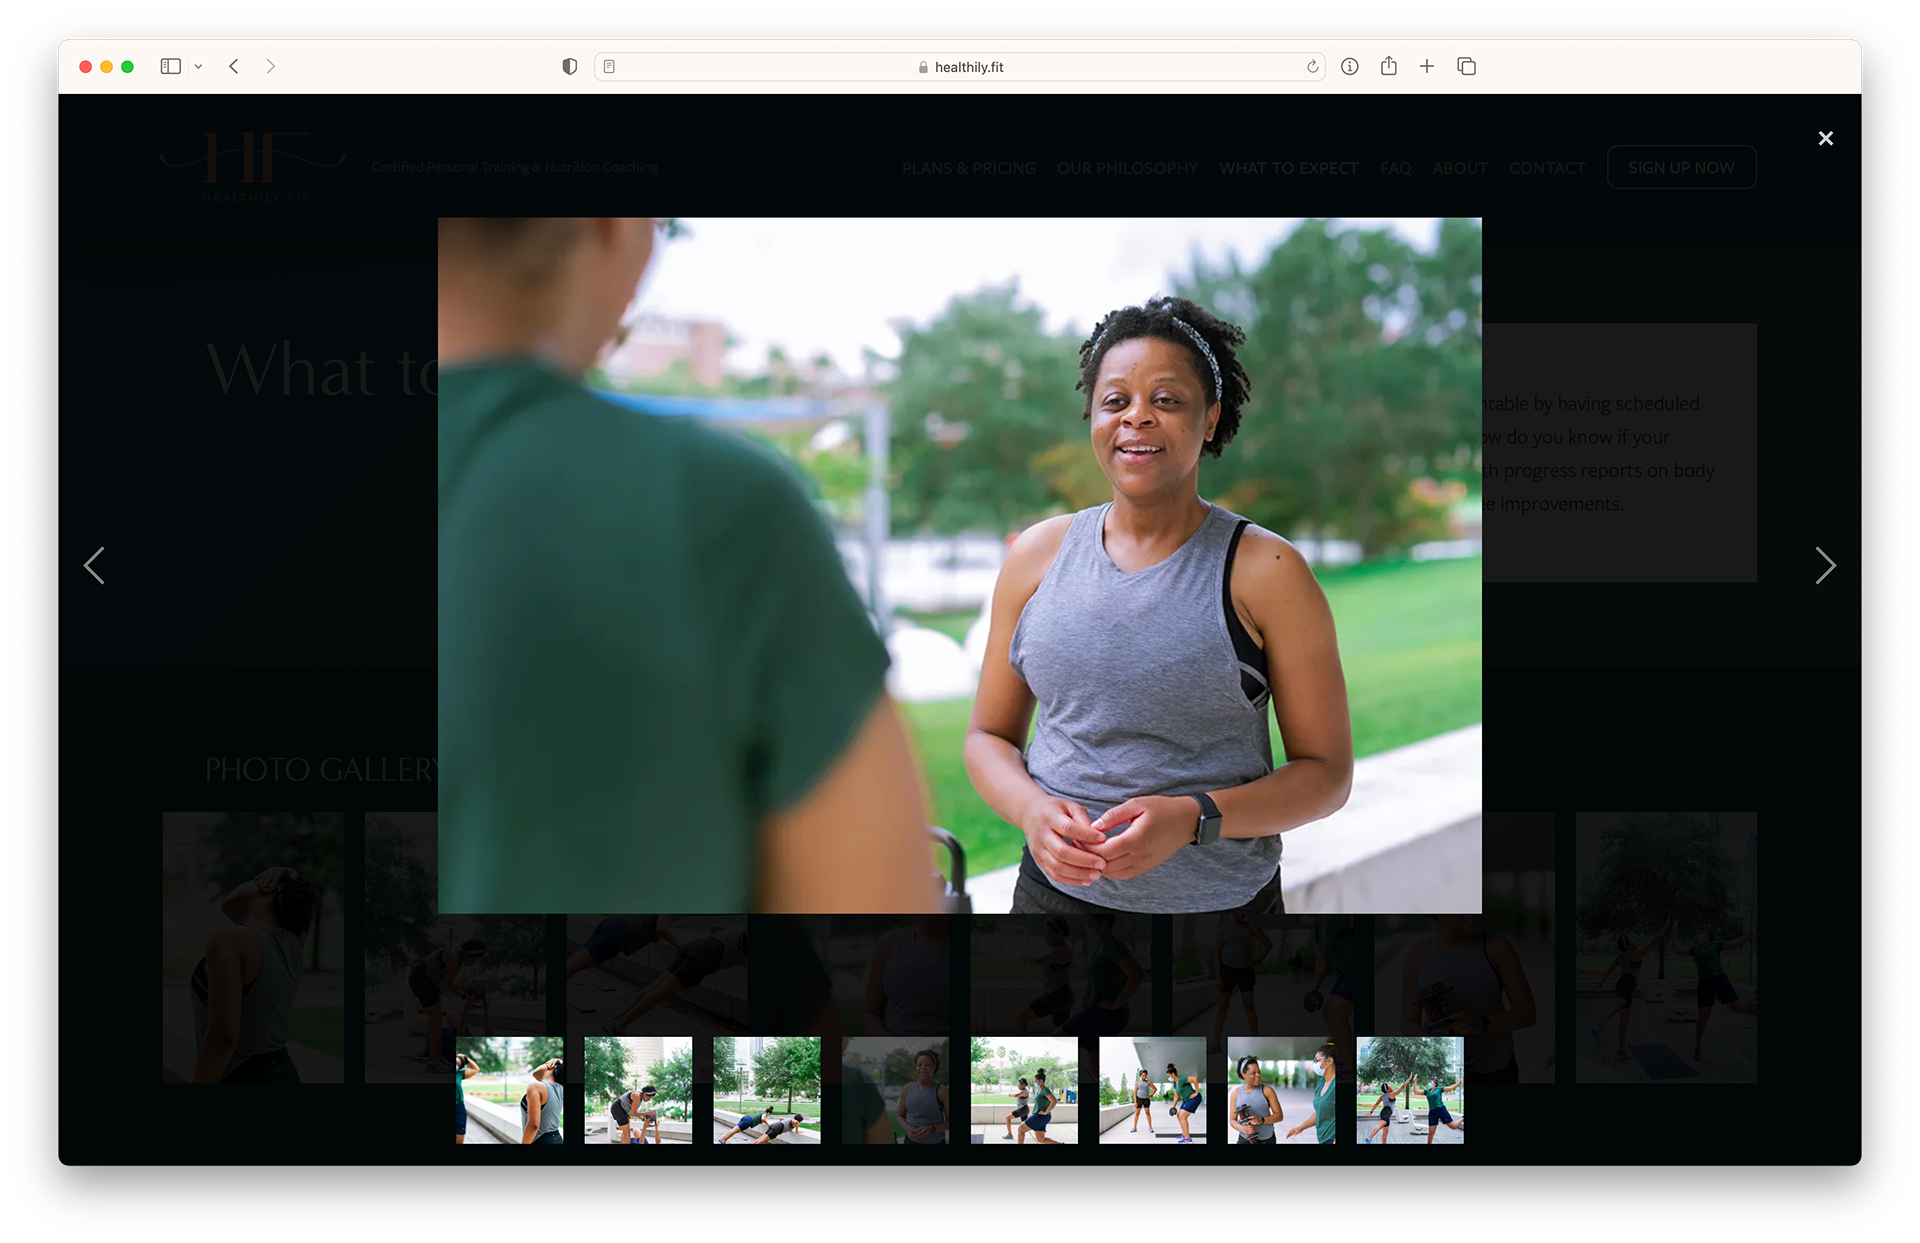Go to the previous gallery photo
Image resolution: width=1920 pixels, height=1243 pixels.
[x=94, y=566]
